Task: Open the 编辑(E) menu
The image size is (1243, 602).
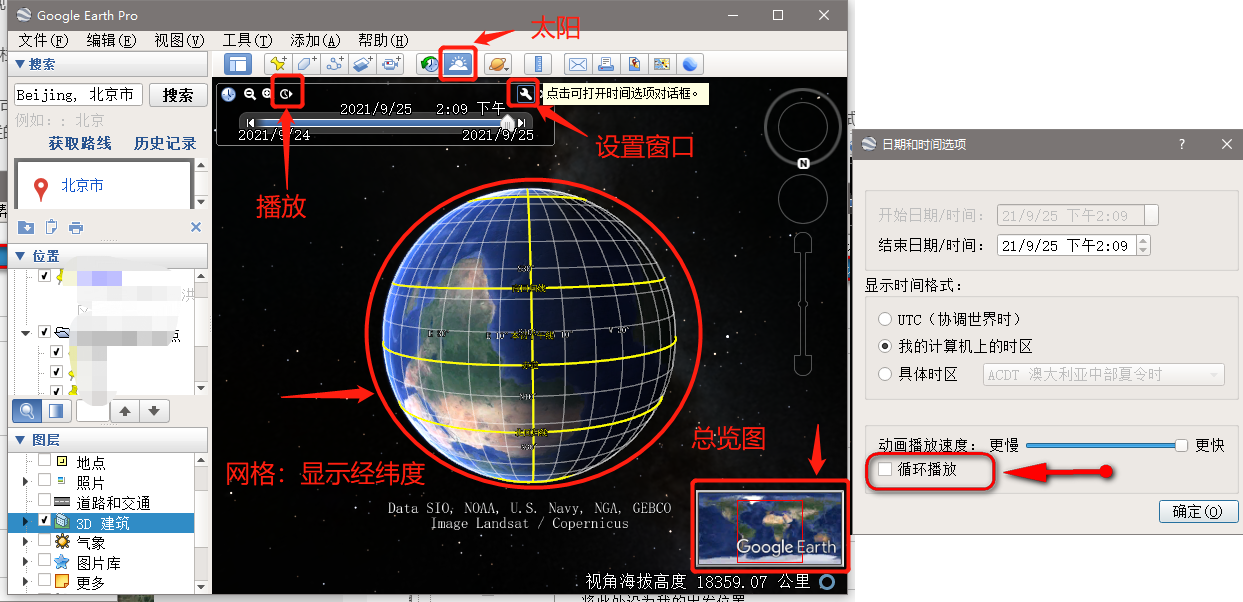Action: pyautogui.click(x=111, y=40)
